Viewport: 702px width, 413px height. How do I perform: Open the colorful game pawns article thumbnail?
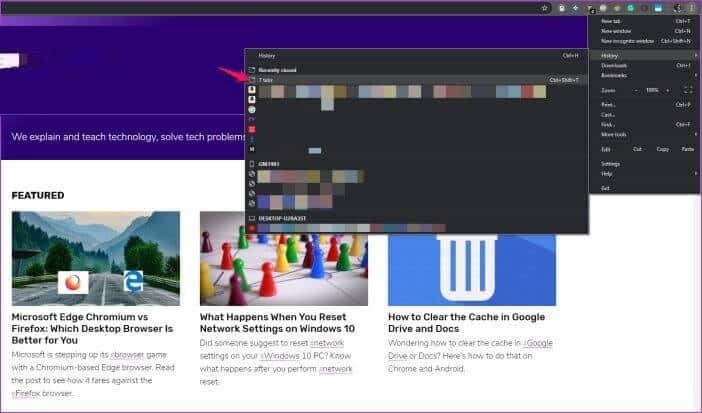click(284, 269)
